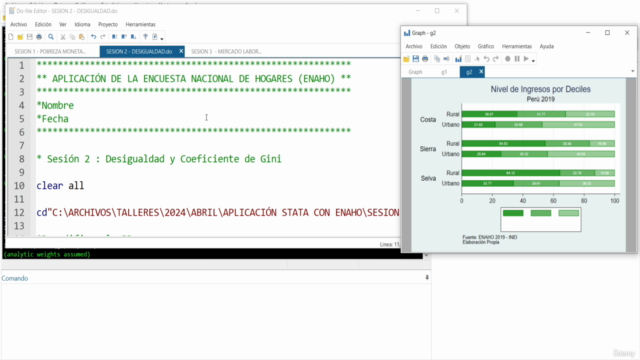Toggle bookmark icon in Do-file Editor toolbar
Viewport: 640px width, 360px height.
115,37
